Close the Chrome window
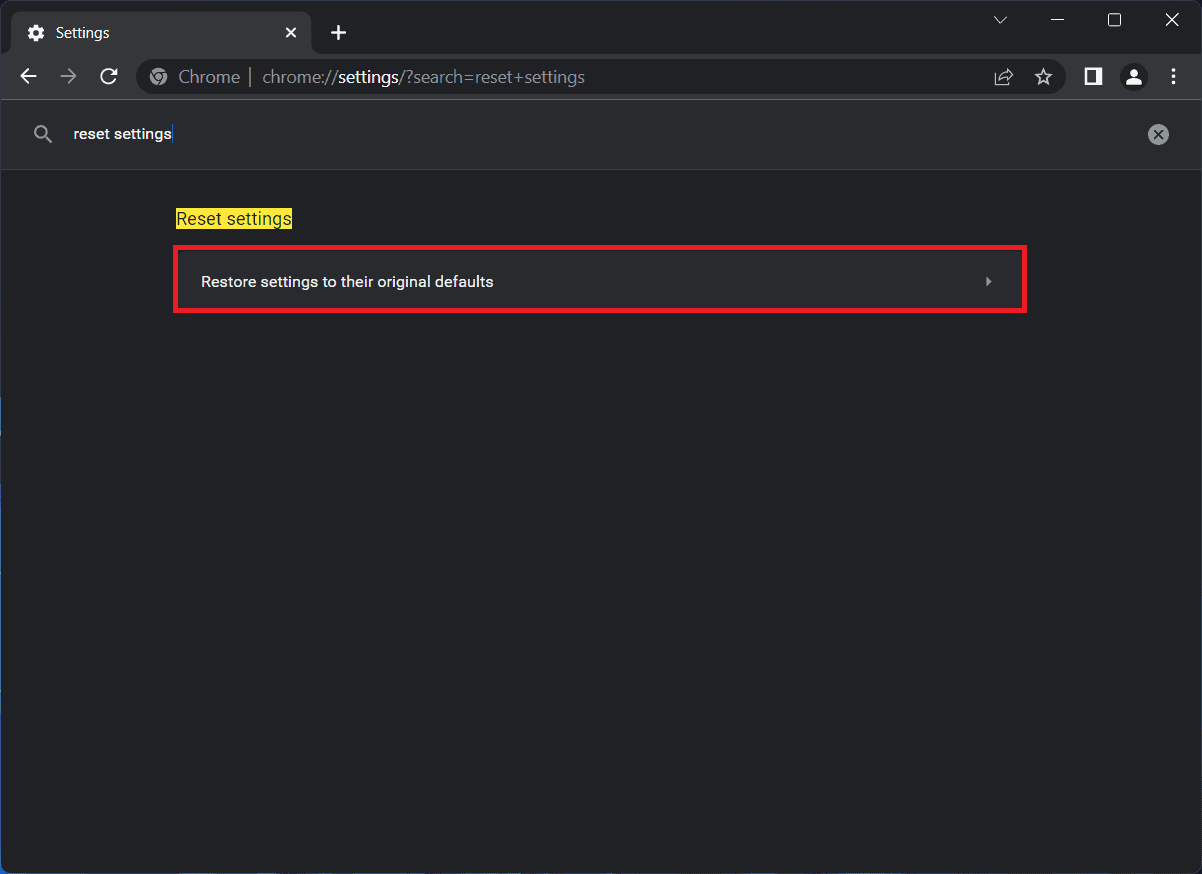1202x874 pixels. click(1172, 20)
